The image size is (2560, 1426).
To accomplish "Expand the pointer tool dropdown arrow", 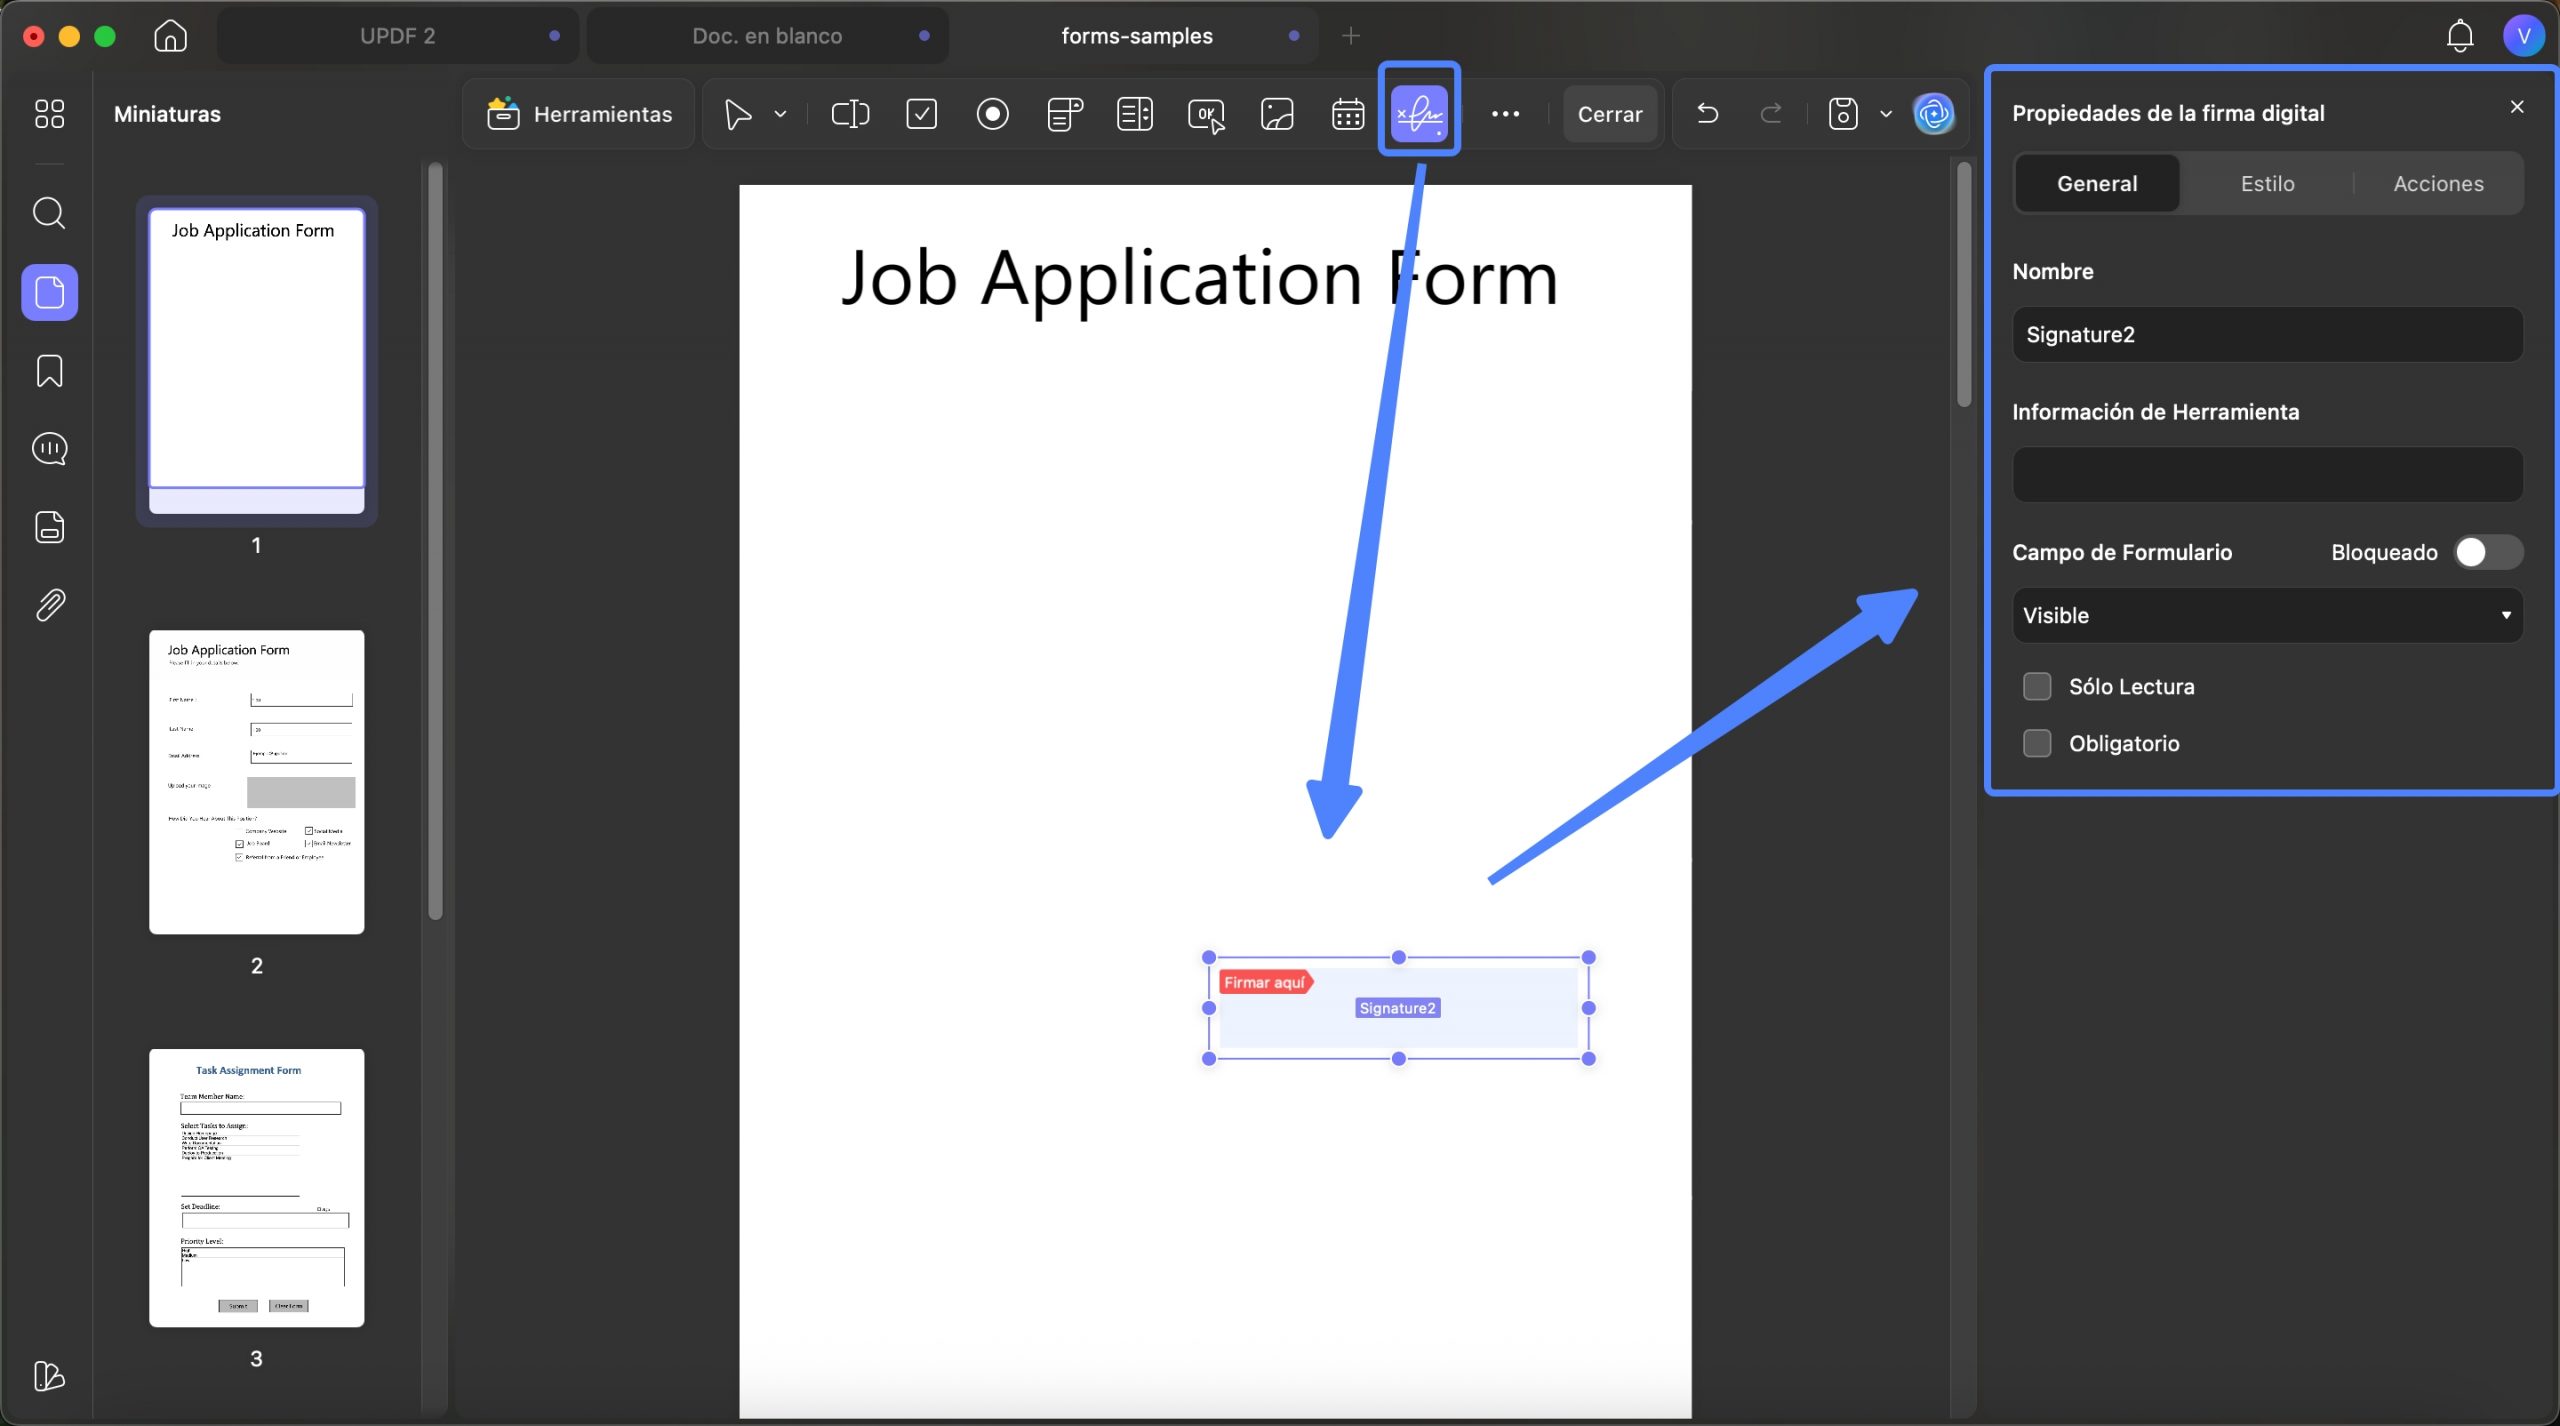I will coord(781,114).
